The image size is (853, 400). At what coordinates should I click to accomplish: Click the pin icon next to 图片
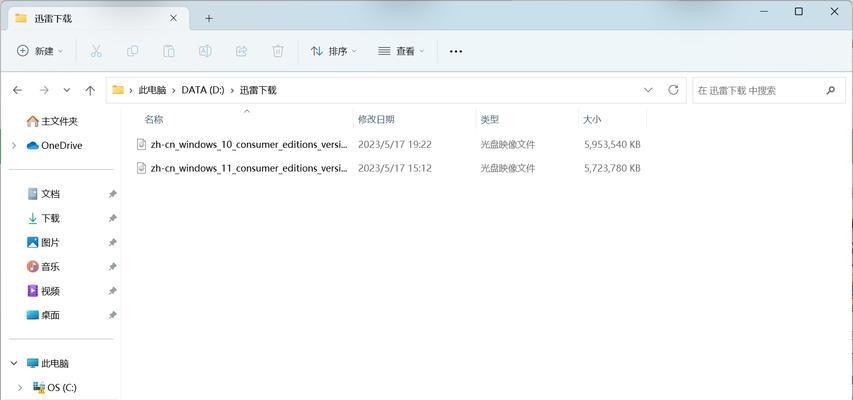pos(113,242)
